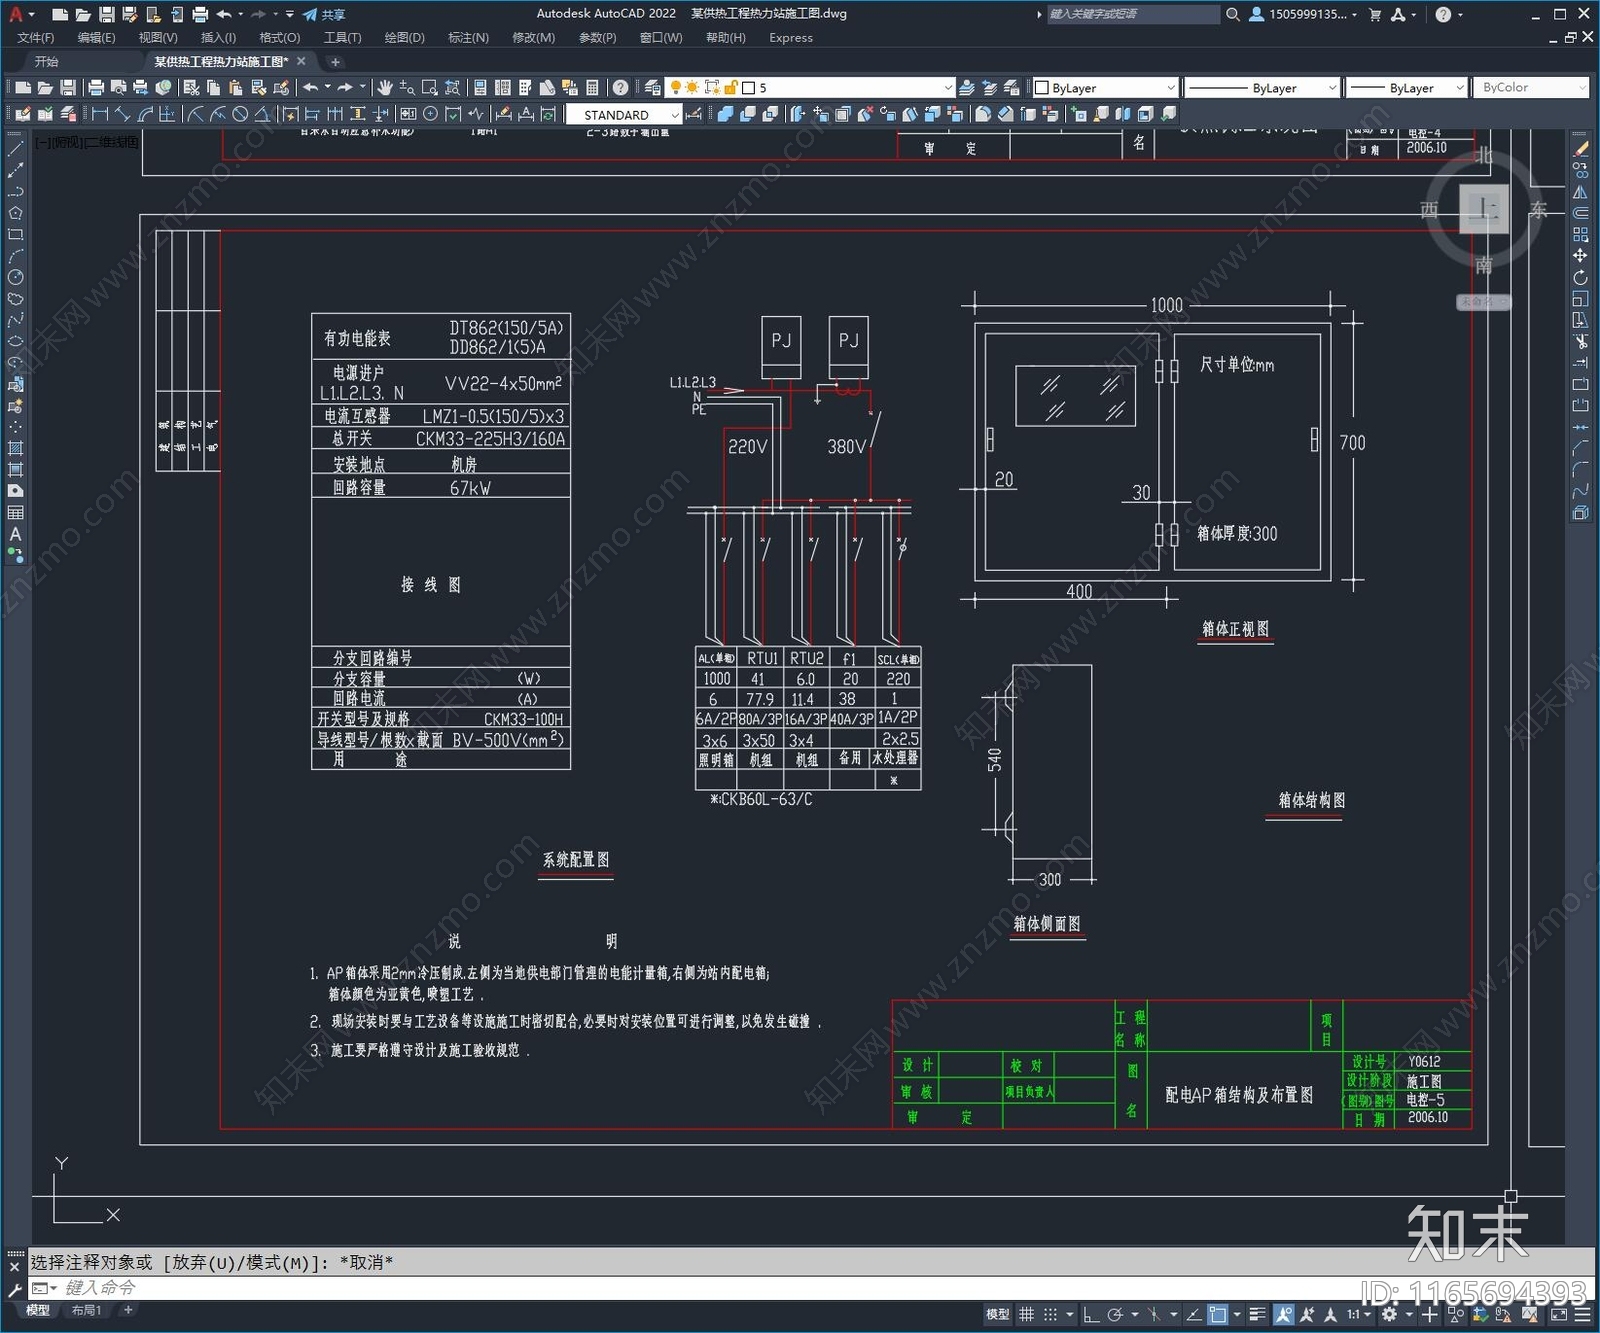Click the Undo arrow in standard toolbar
The height and width of the screenshot is (1333, 1600).
(x=311, y=88)
